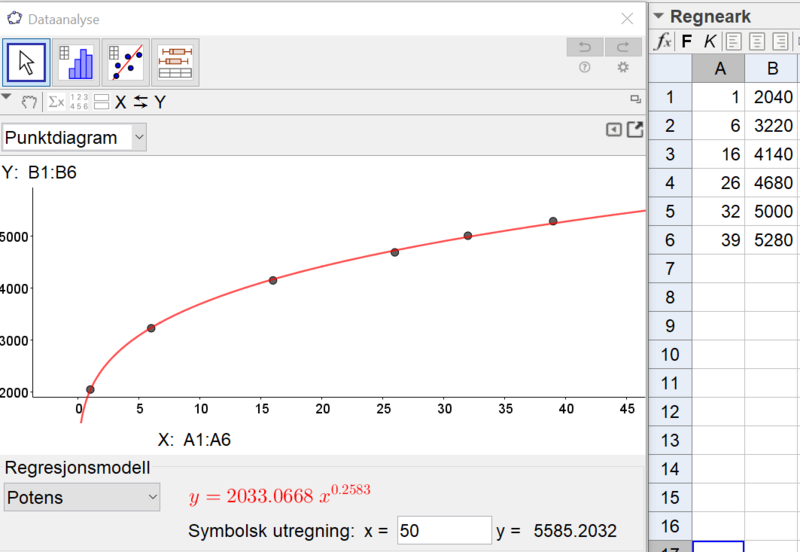The height and width of the screenshot is (552, 800).
Task: Toggle the hand data source icon
Action: coord(29,102)
